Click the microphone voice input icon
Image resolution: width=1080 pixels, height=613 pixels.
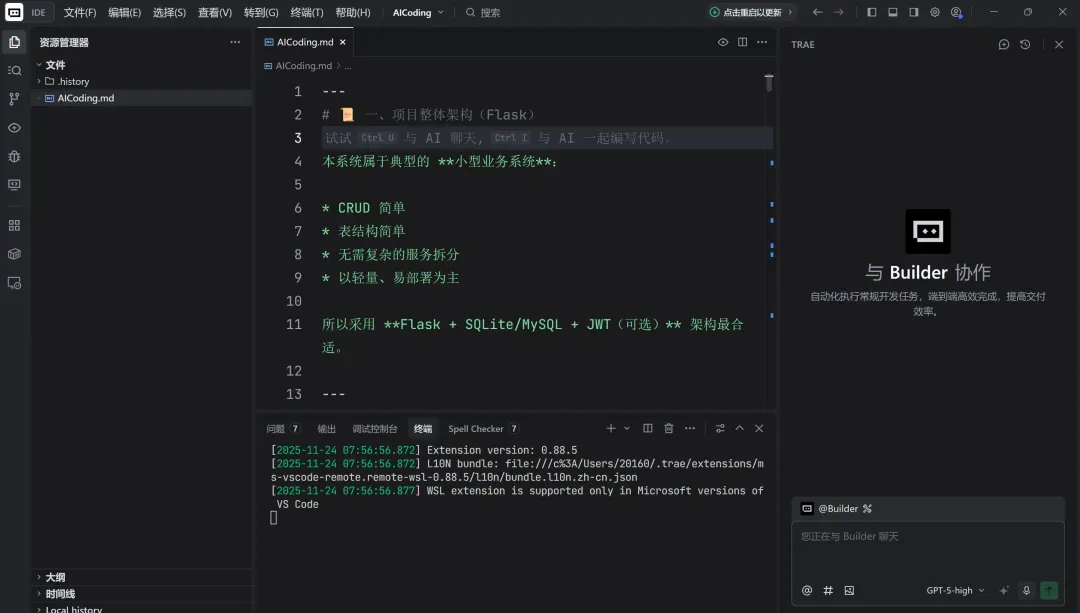[x=1026, y=590]
